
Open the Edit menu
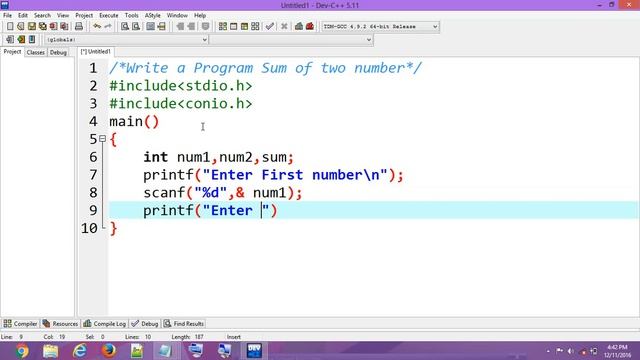pos(23,16)
